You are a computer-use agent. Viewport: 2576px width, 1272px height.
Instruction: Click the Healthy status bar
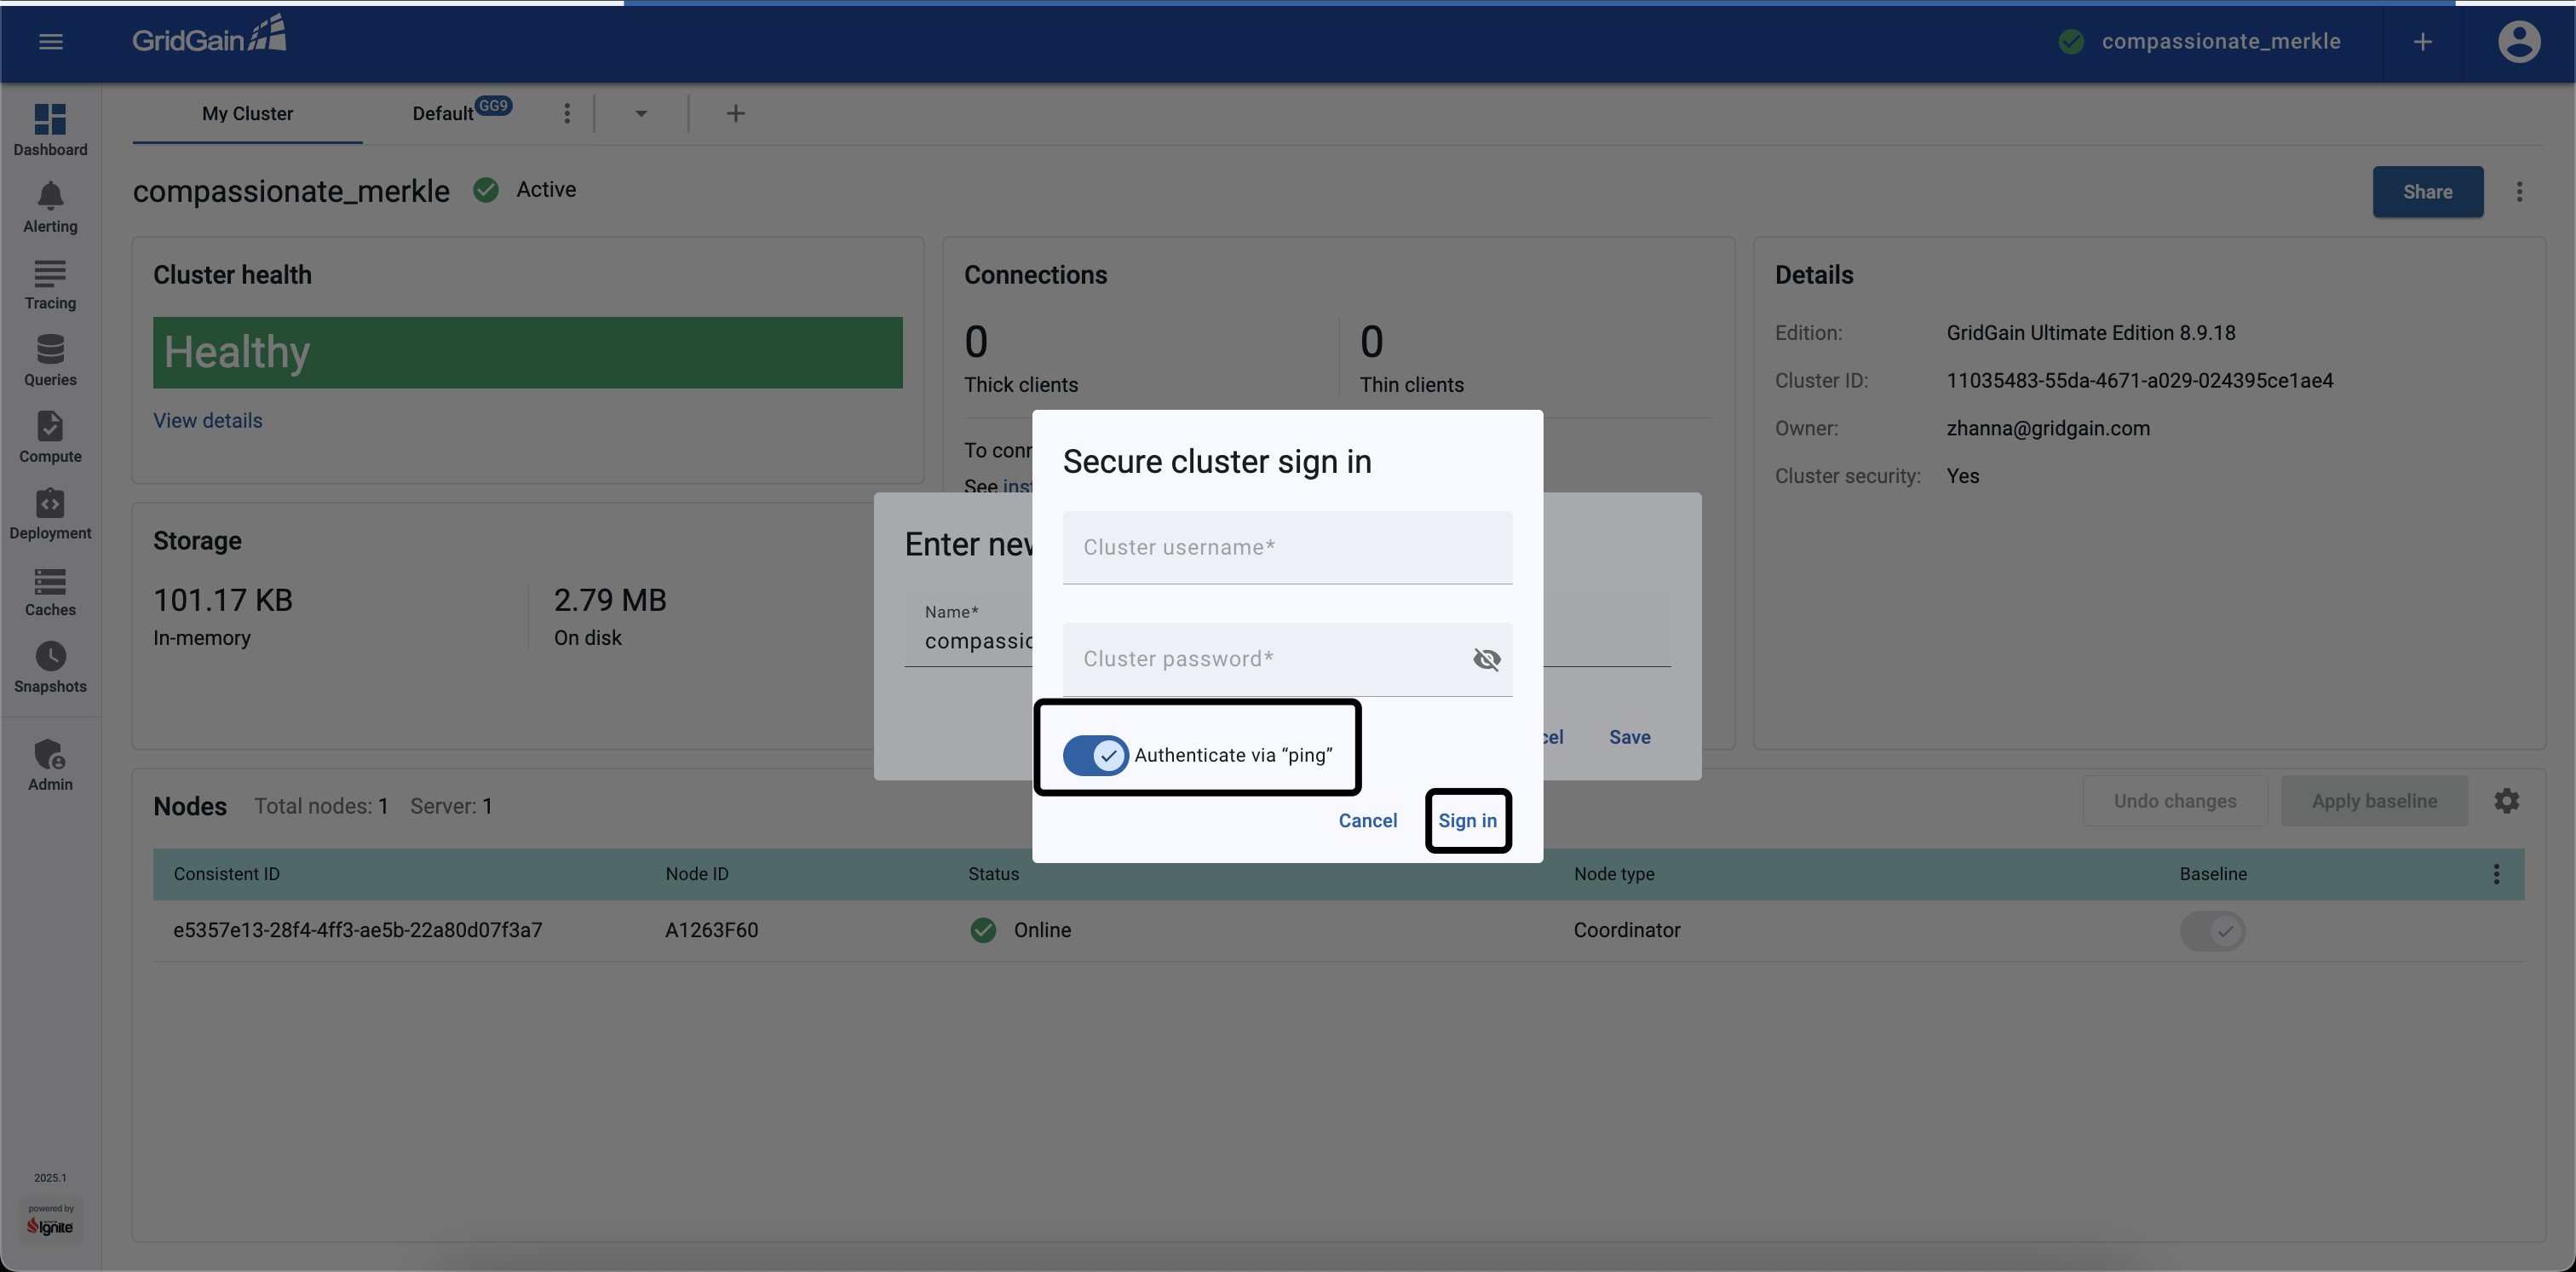[527, 352]
